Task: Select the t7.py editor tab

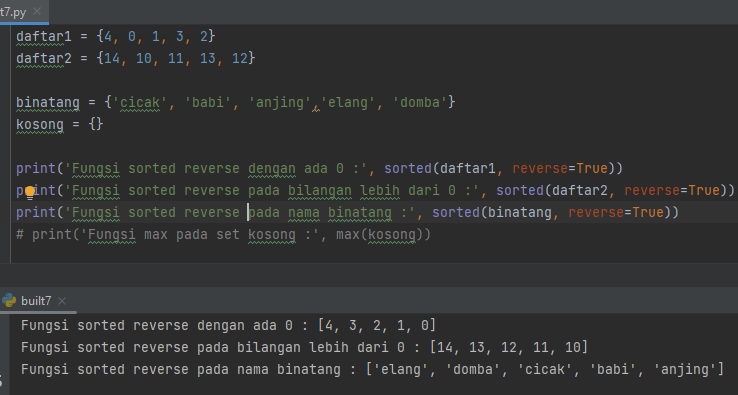Action: click(x=14, y=12)
